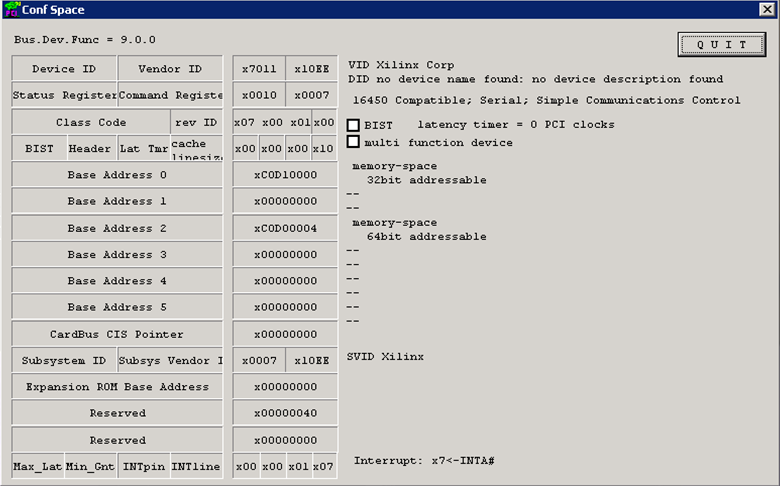Screen dimensions: 780x486
Task: Click the Base Address 0 label
Action: pyautogui.click(x=117, y=175)
